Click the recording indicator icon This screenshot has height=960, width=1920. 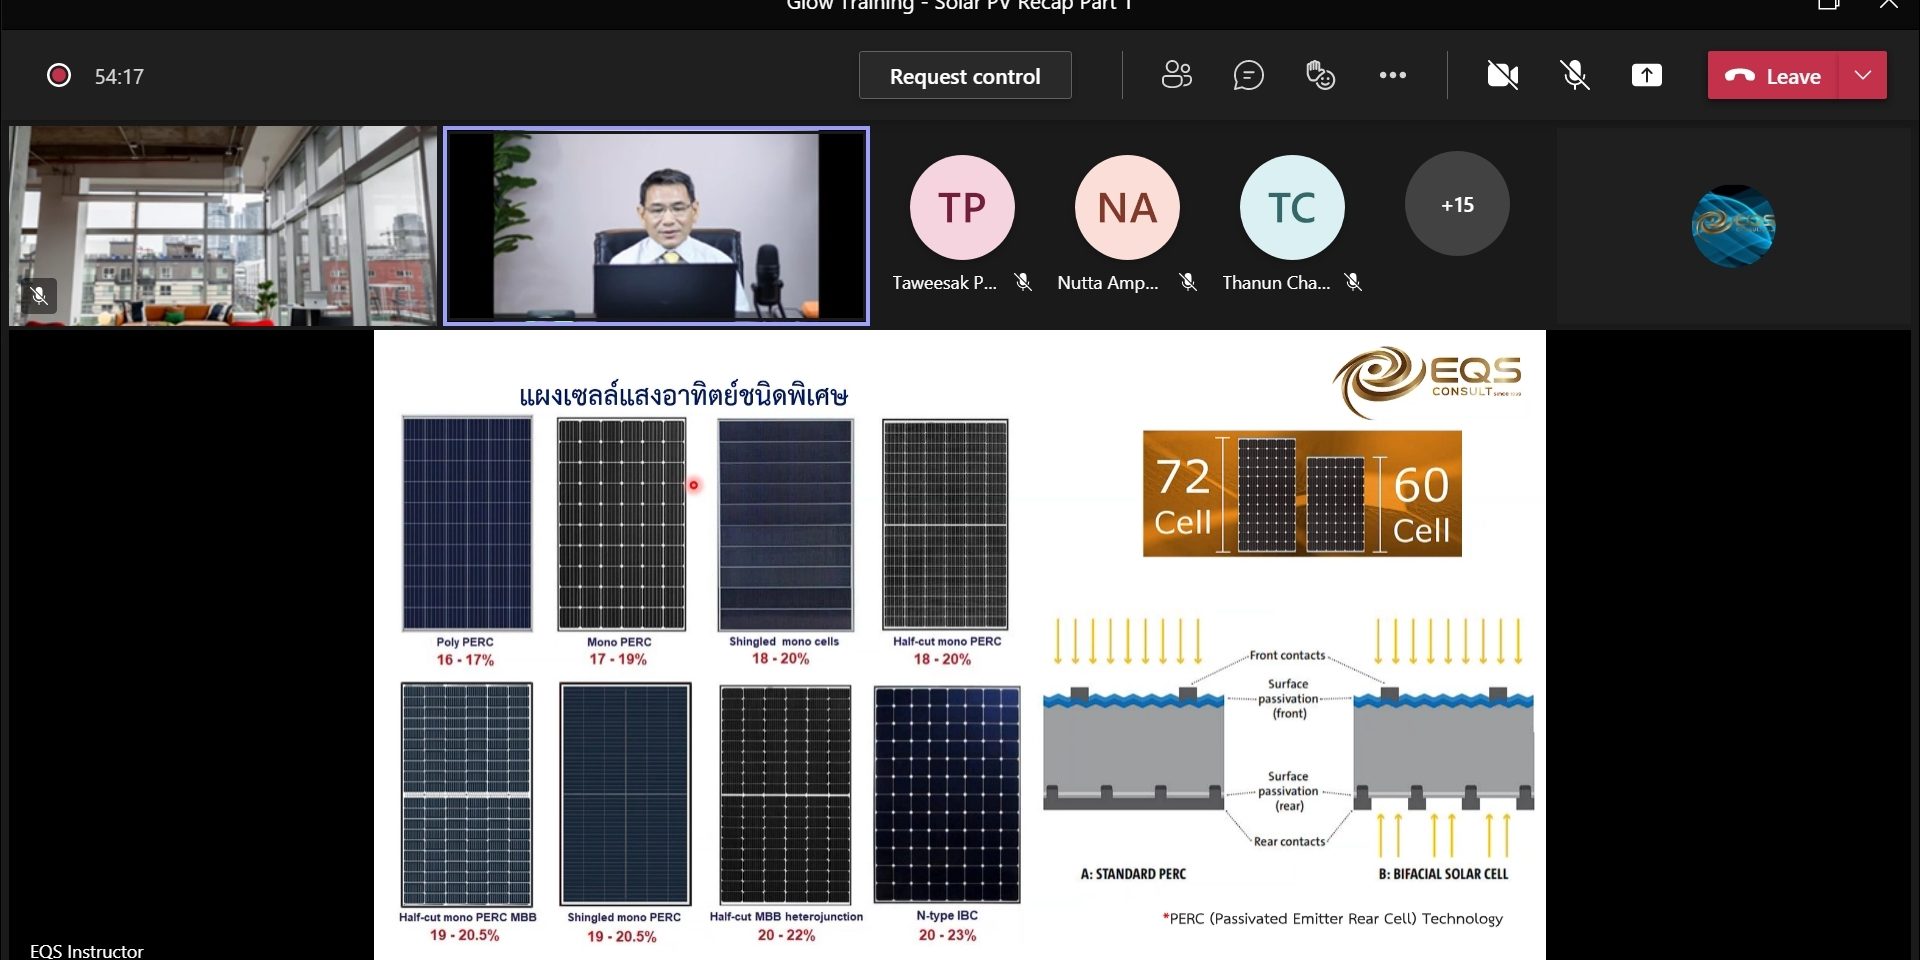pos(59,76)
